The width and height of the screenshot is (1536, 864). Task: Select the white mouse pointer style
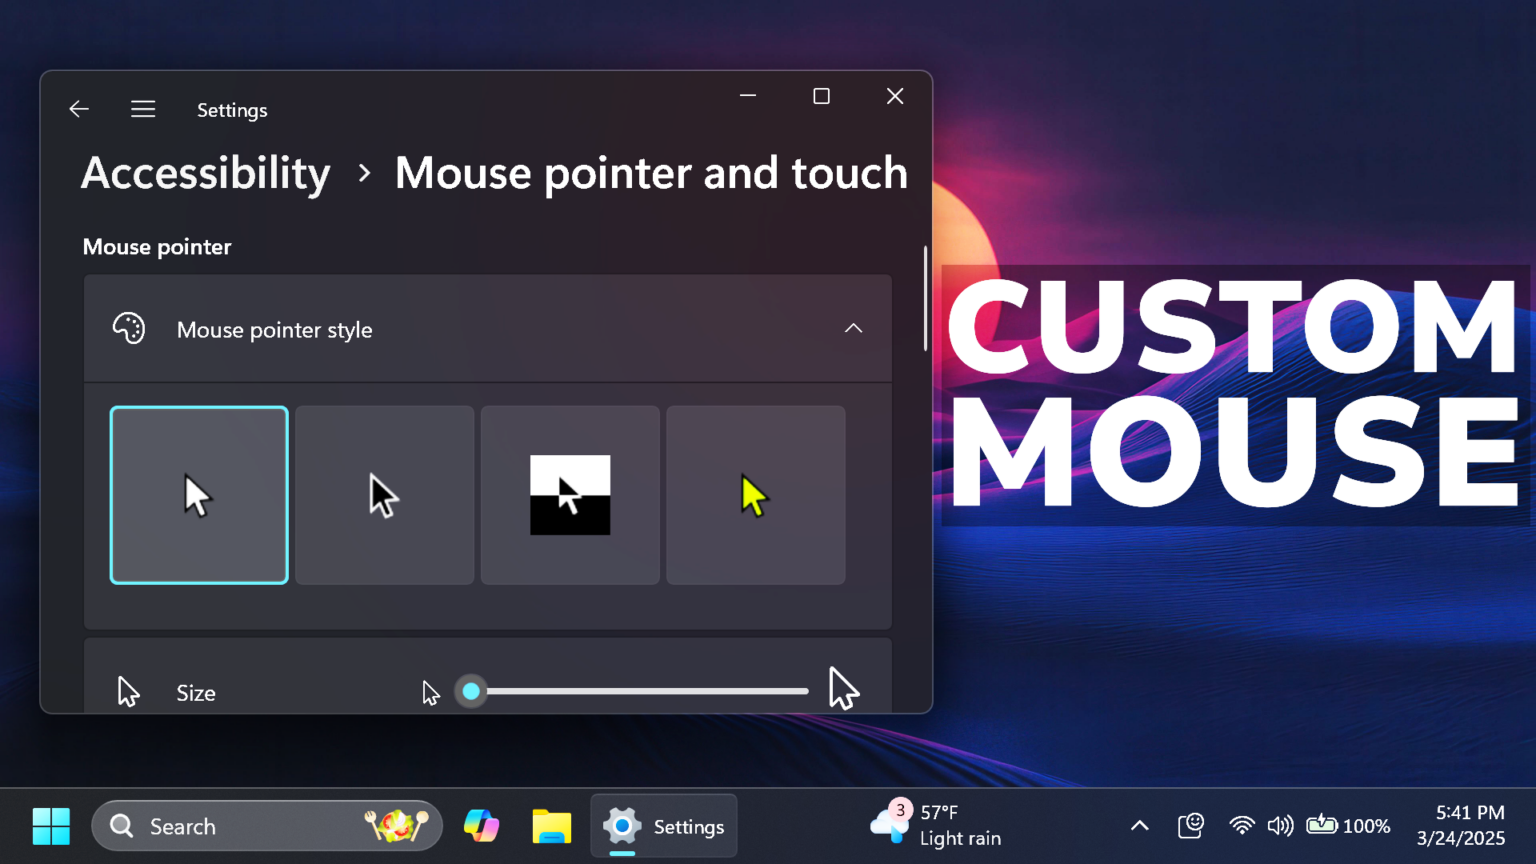[x=198, y=494]
